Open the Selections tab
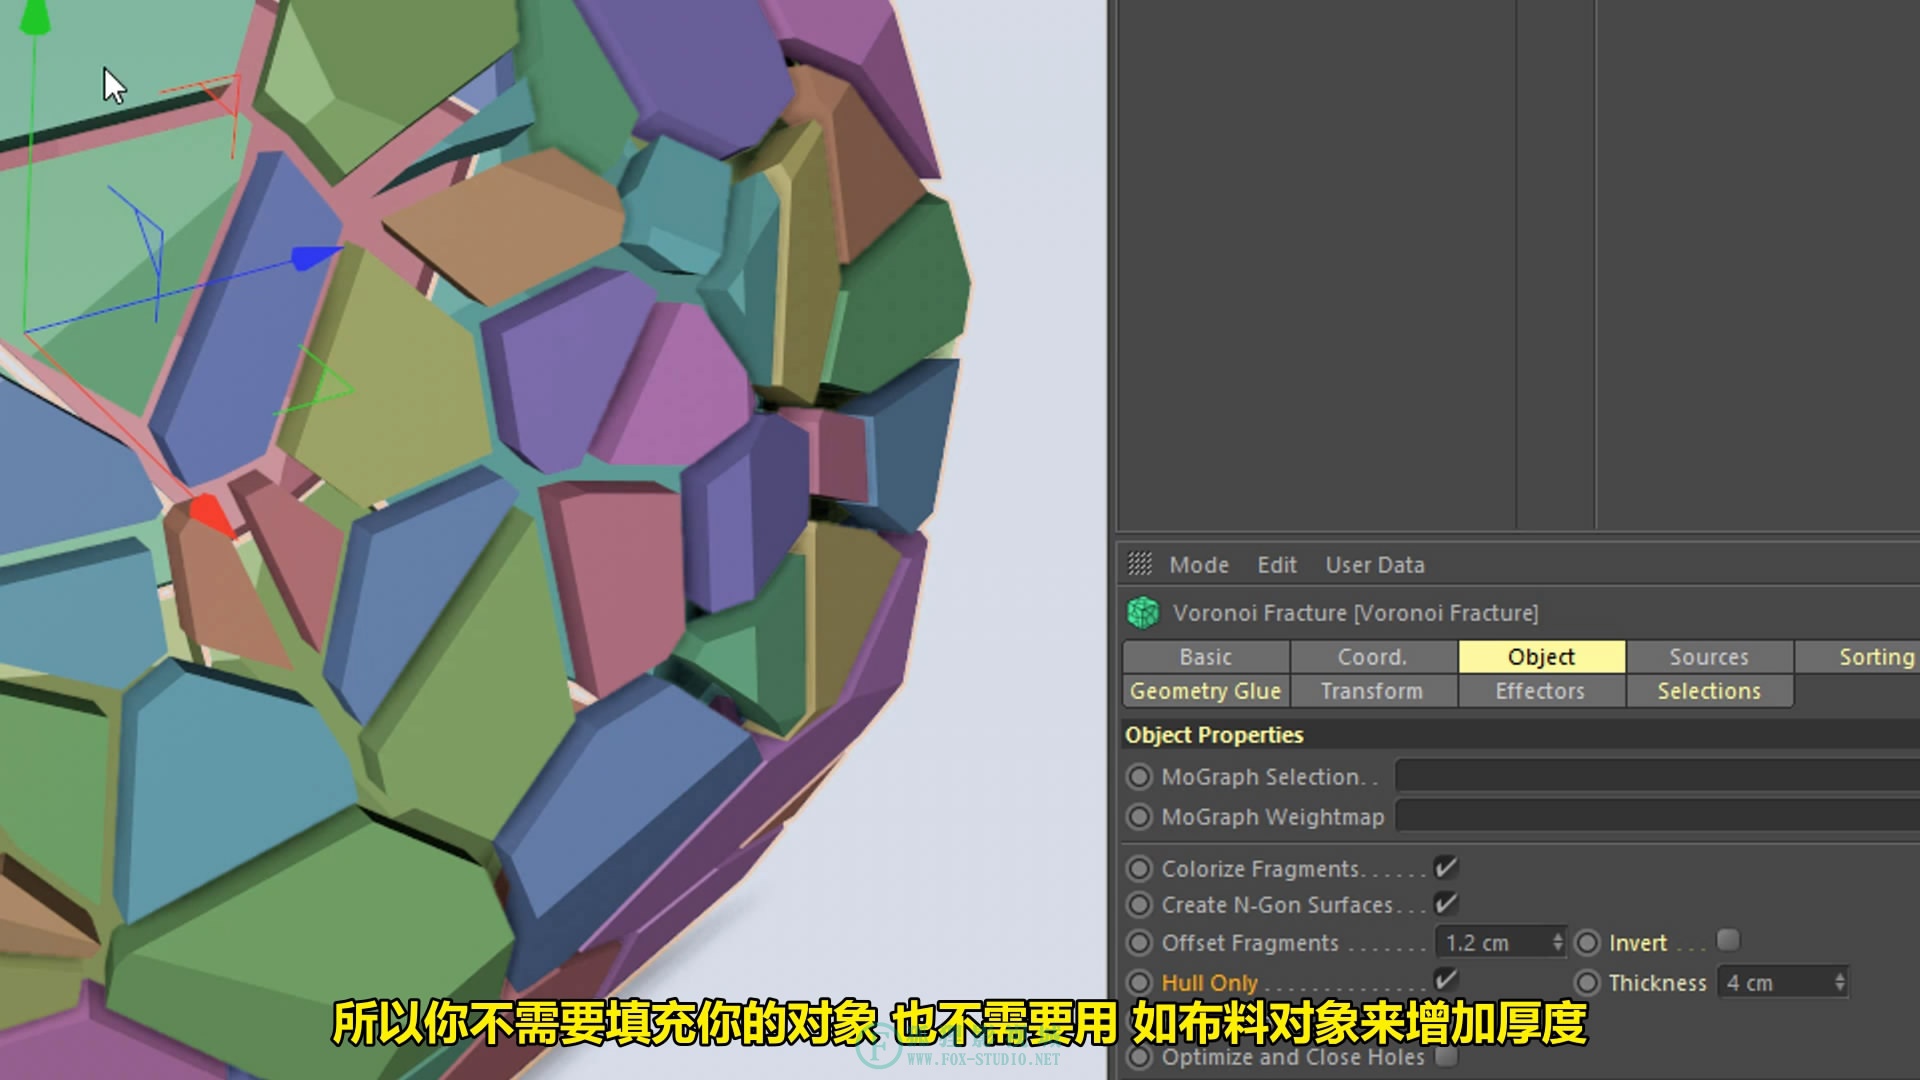The height and width of the screenshot is (1080, 1920). 1709,691
